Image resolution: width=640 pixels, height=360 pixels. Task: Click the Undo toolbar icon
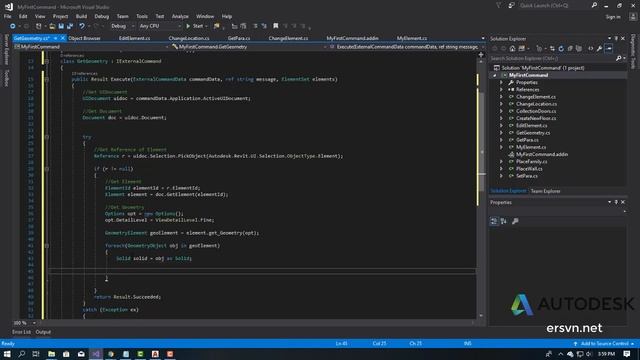click(82, 26)
